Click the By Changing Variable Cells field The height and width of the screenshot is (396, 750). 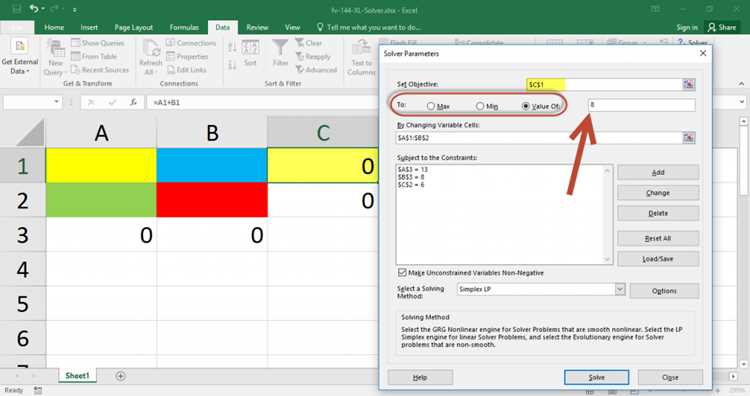(x=539, y=138)
